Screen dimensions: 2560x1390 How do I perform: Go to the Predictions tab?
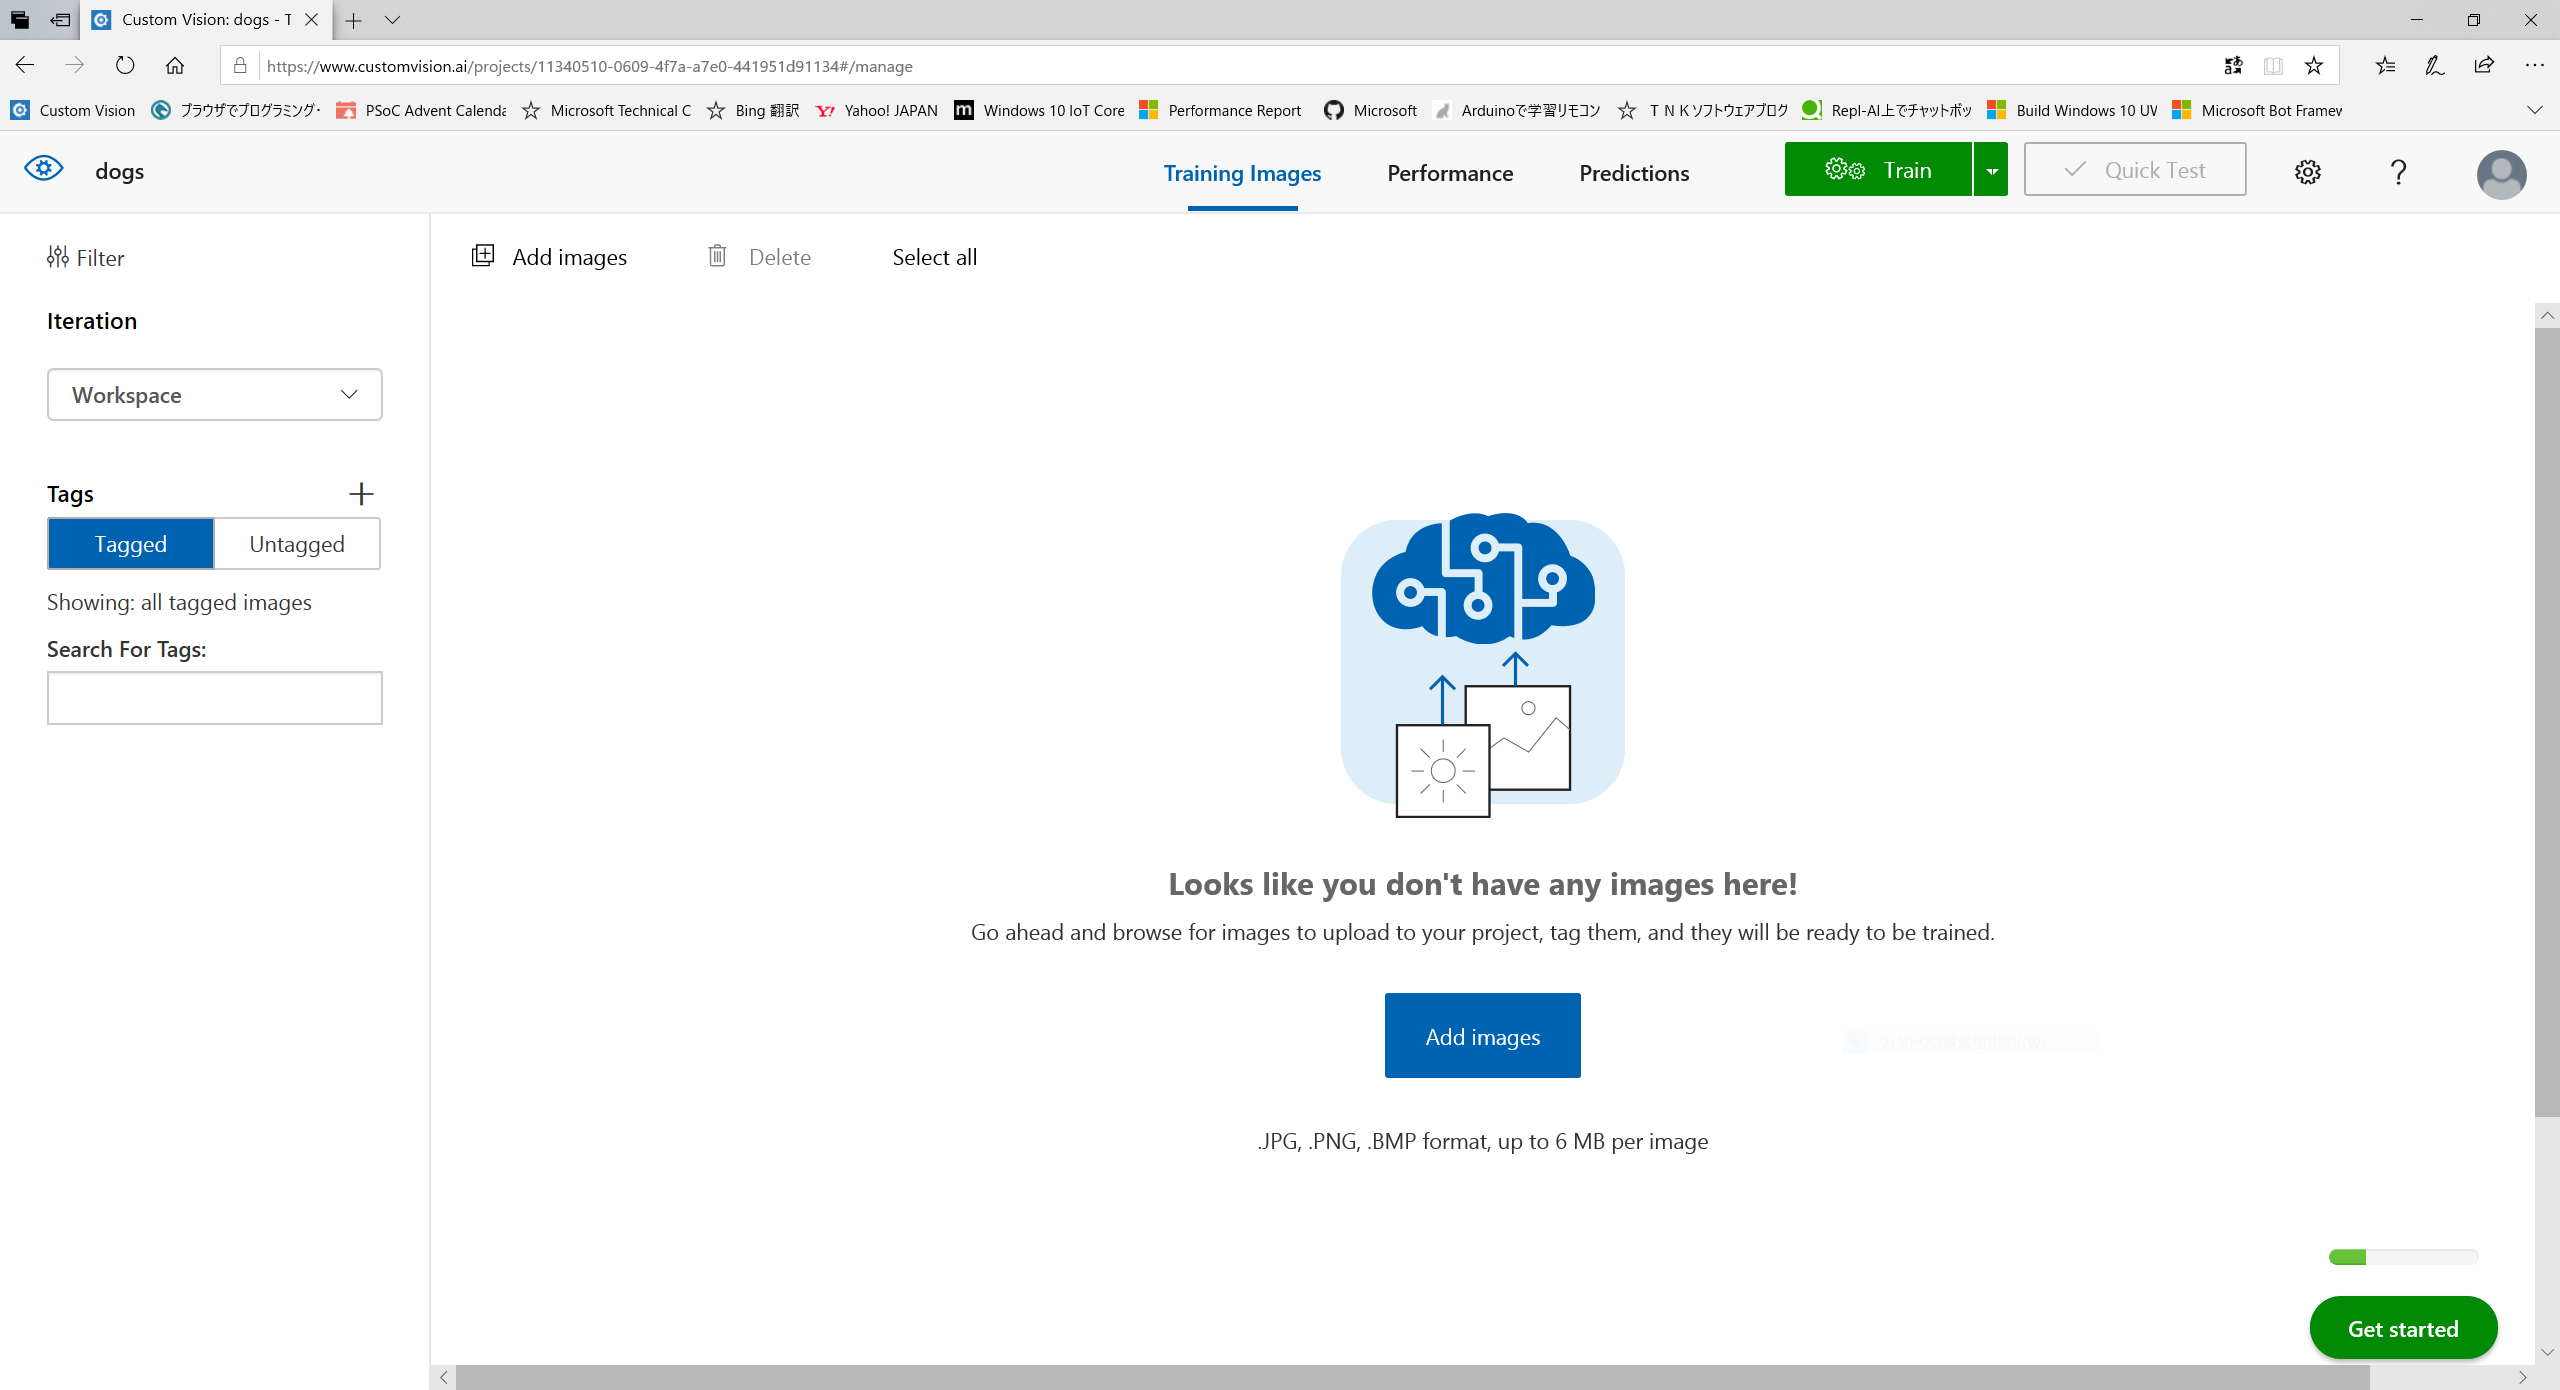coord(1634,173)
